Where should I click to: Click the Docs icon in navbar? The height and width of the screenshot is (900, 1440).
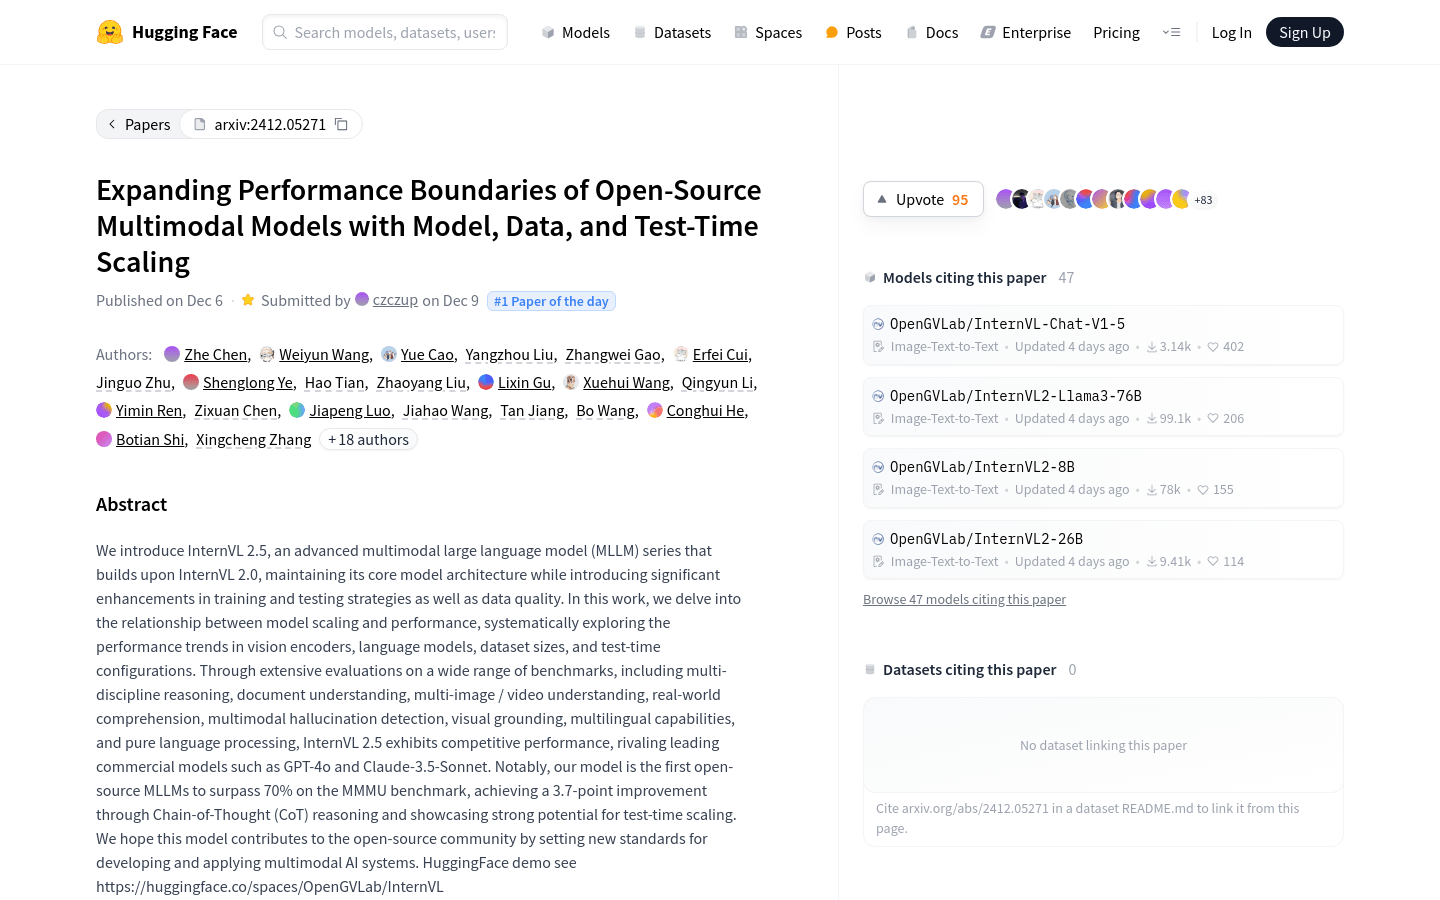(912, 33)
